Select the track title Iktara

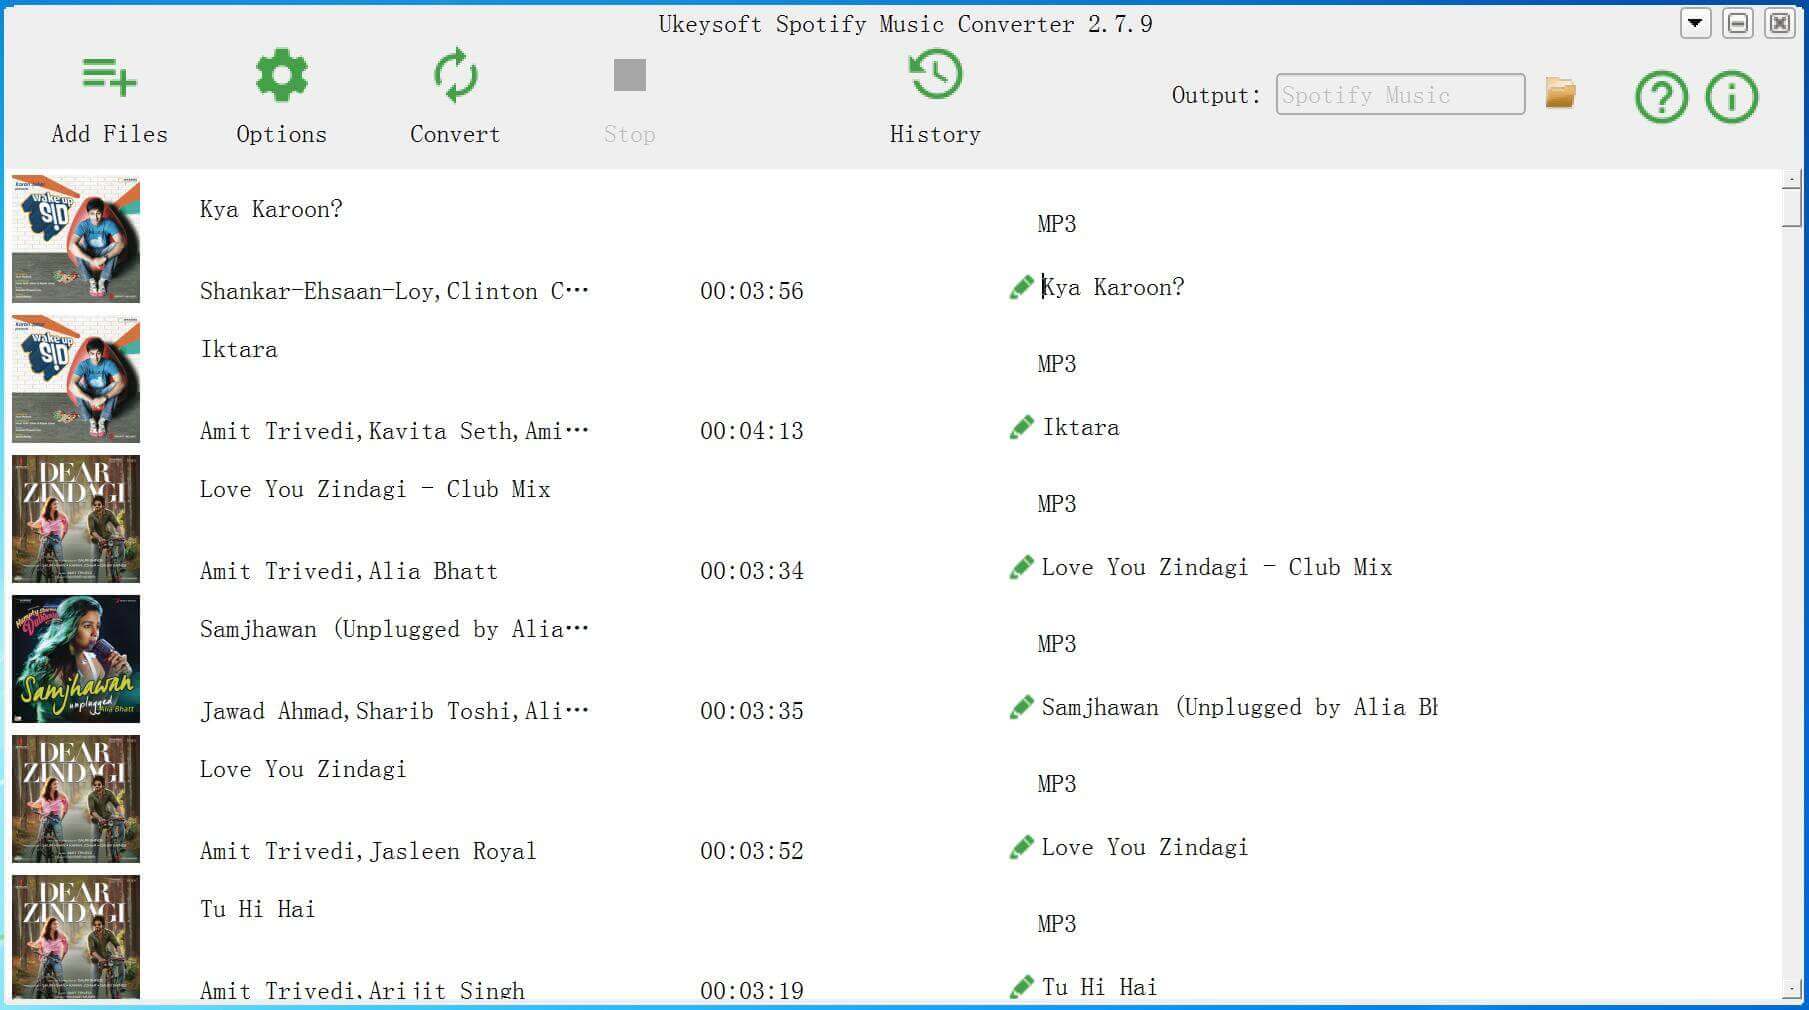point(239,349)
